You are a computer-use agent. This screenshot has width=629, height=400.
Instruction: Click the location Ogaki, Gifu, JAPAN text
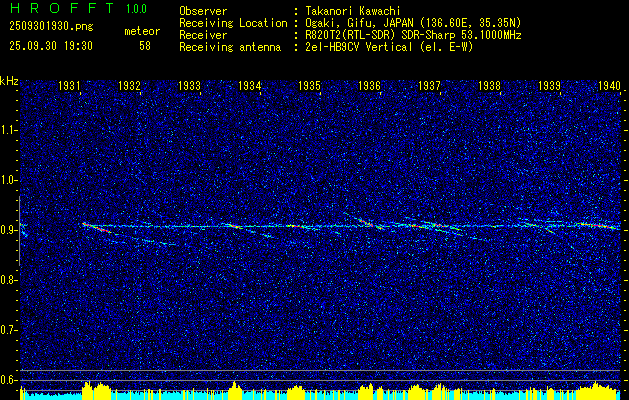tap(412, 23)
